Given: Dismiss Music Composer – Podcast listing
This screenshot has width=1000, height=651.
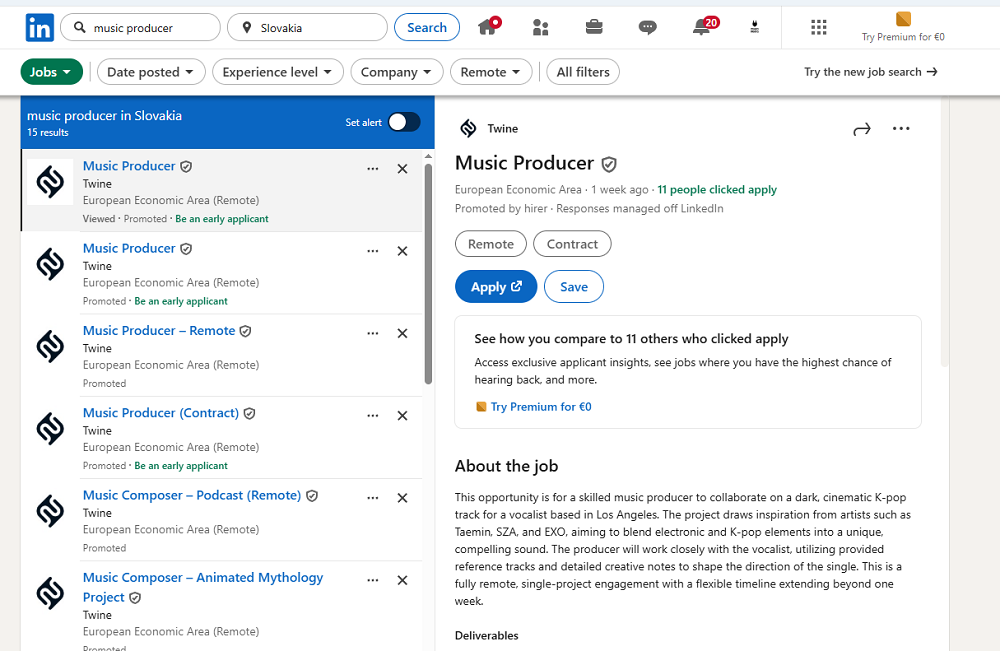Looking at the screenshot, I should coord(402,498).
